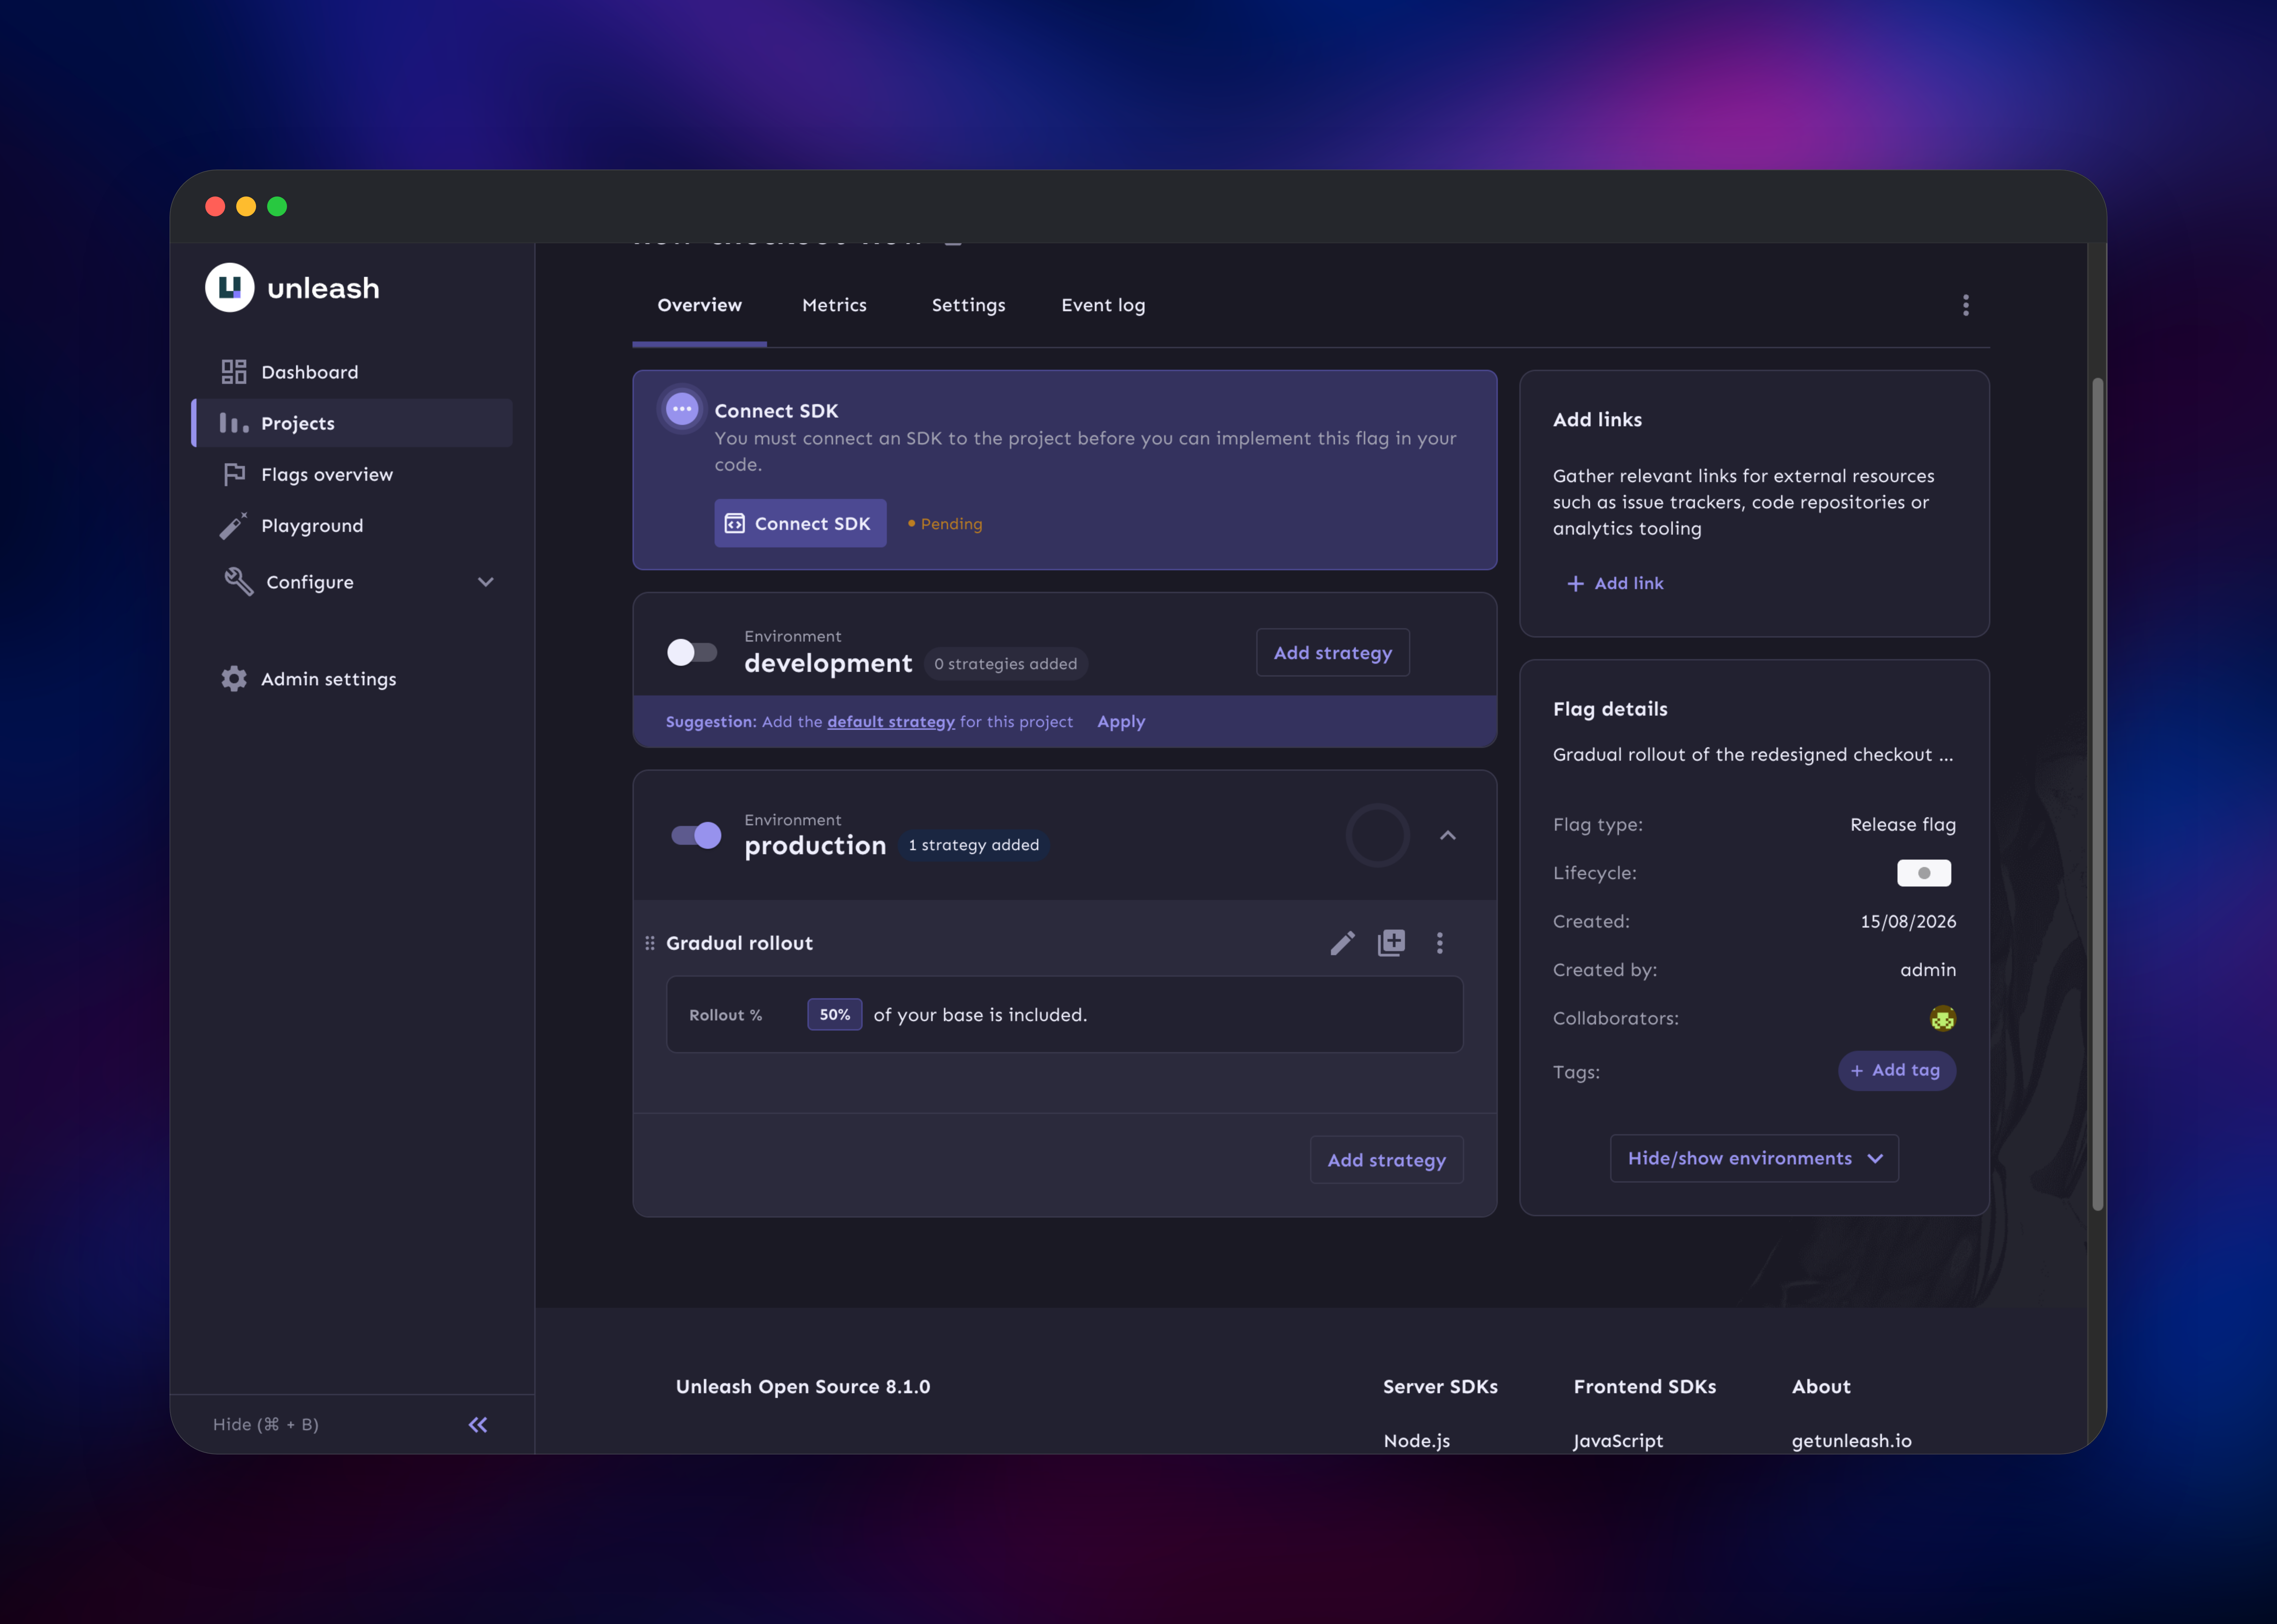Image resolution: width=2277 pixels, height=1624 pixels.
Task: Click the Release flag type value
Action: tap(1903, 825)
